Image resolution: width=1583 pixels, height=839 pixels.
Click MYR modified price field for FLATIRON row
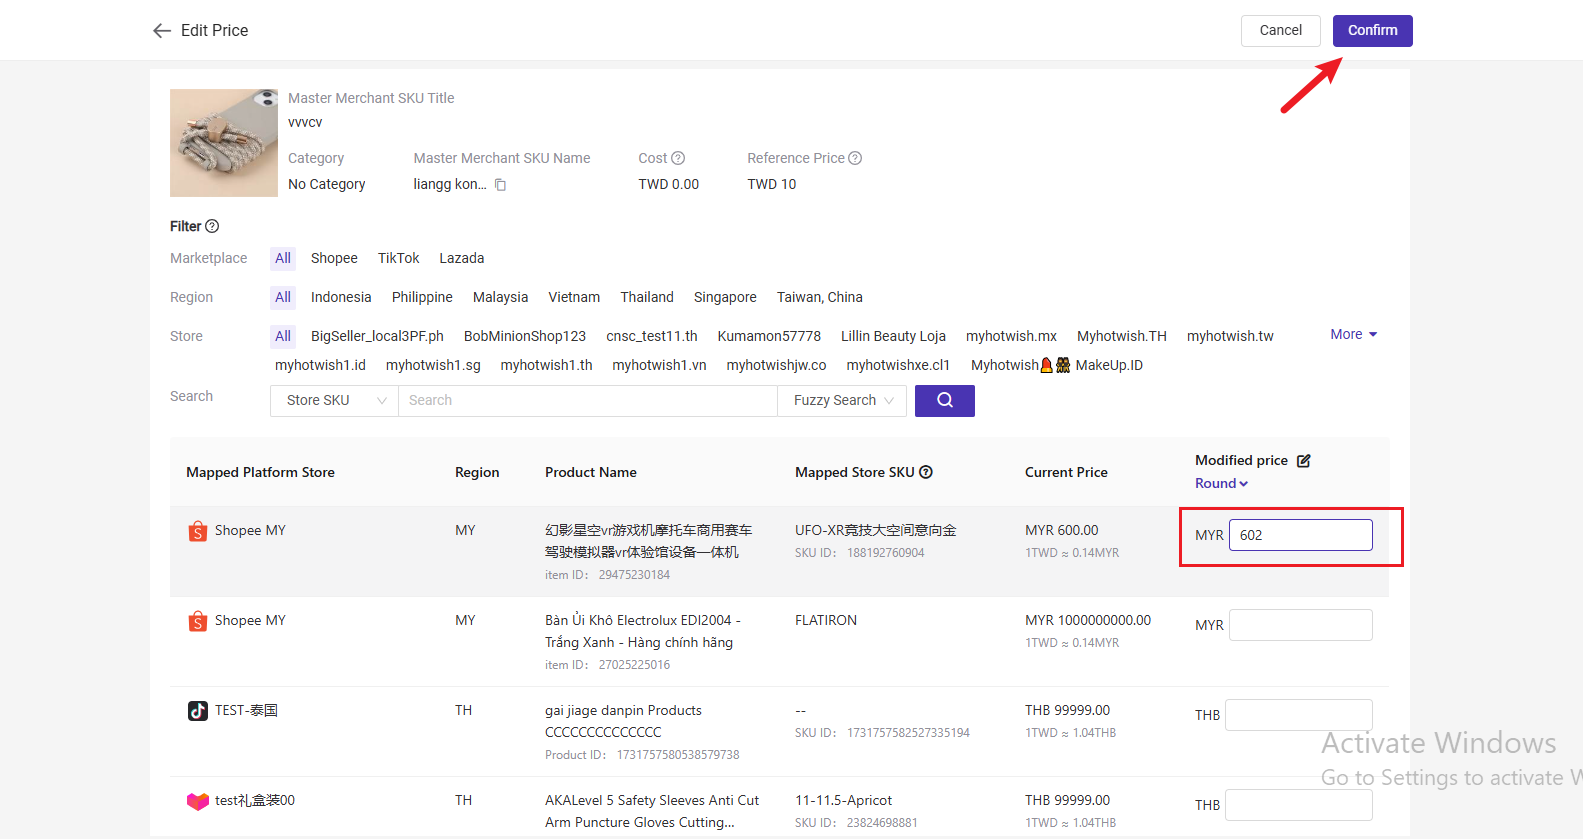point(1300,625)
